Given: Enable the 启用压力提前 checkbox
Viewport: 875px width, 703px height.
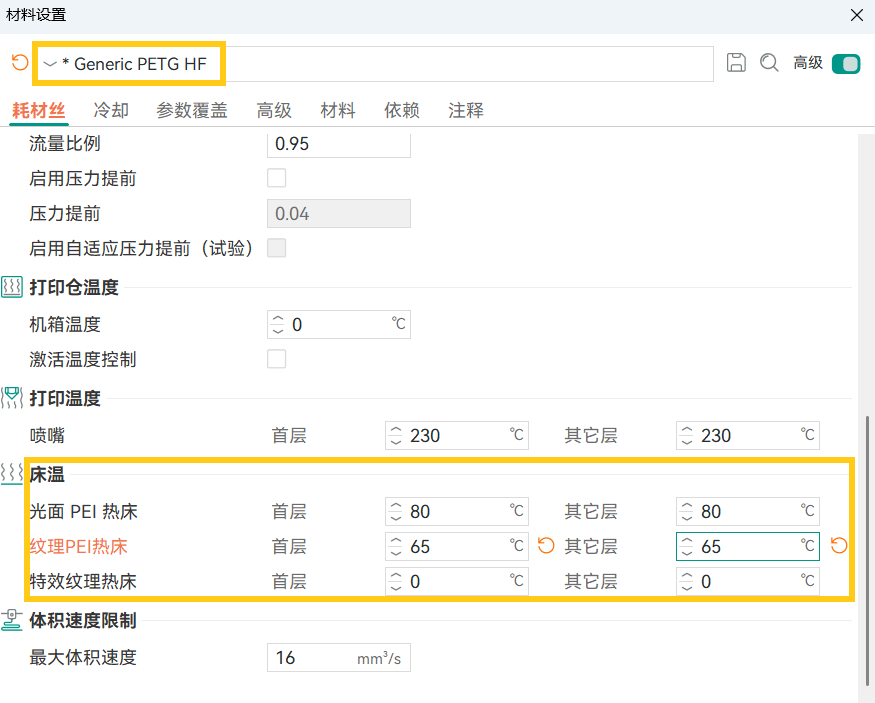Looking at the screenshot, I should [x=277, y=178].
